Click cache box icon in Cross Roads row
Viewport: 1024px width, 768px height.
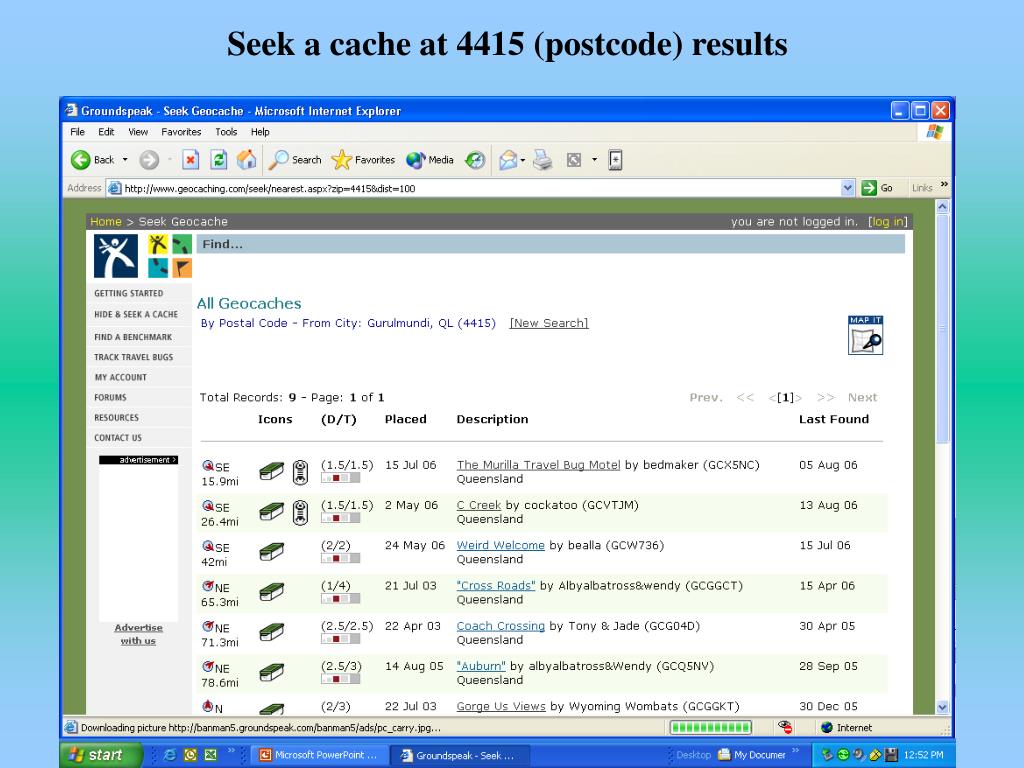(x=272, y=592)
